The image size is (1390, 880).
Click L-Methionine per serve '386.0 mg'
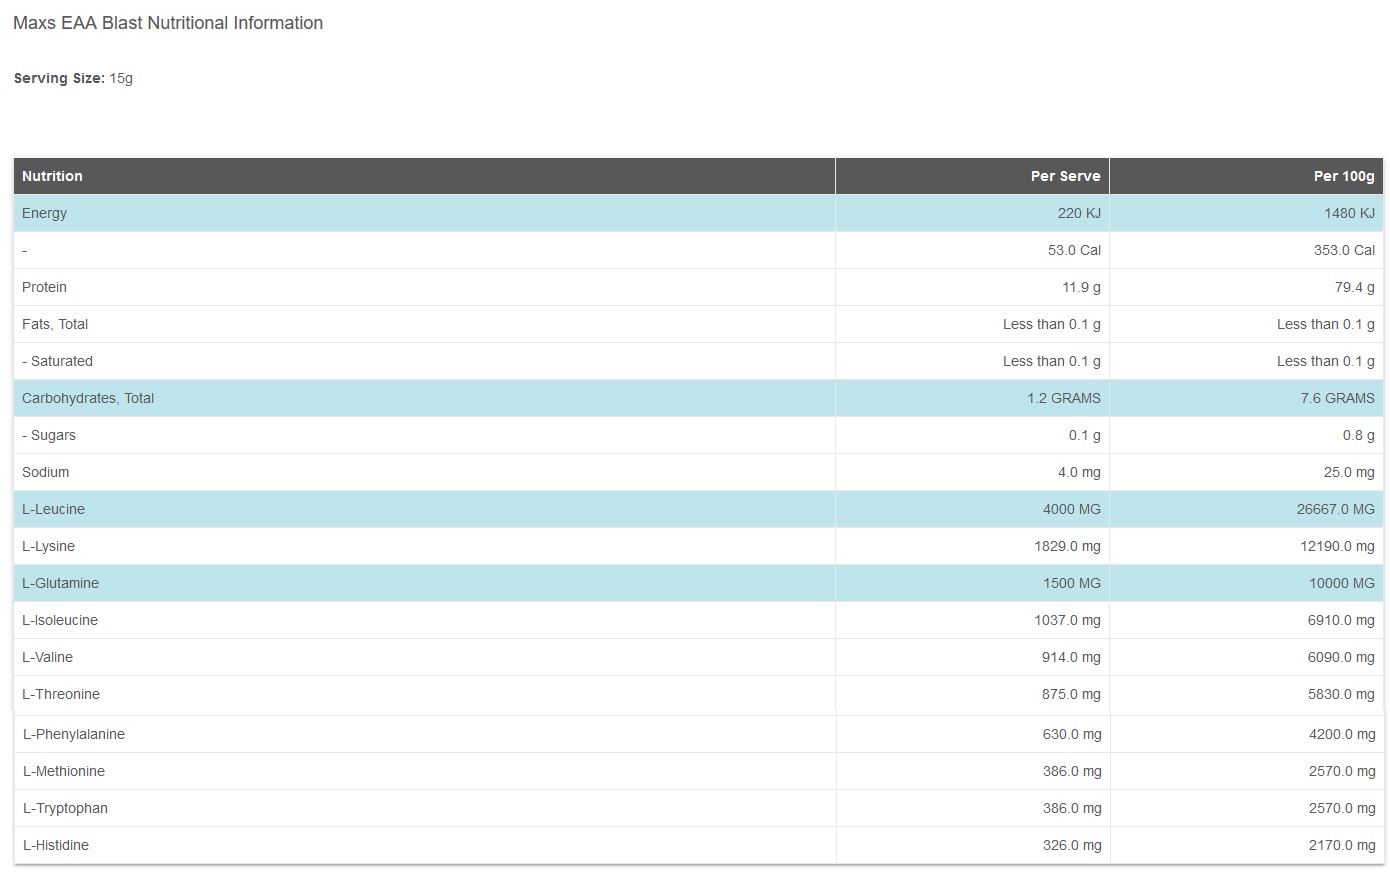1072,771
